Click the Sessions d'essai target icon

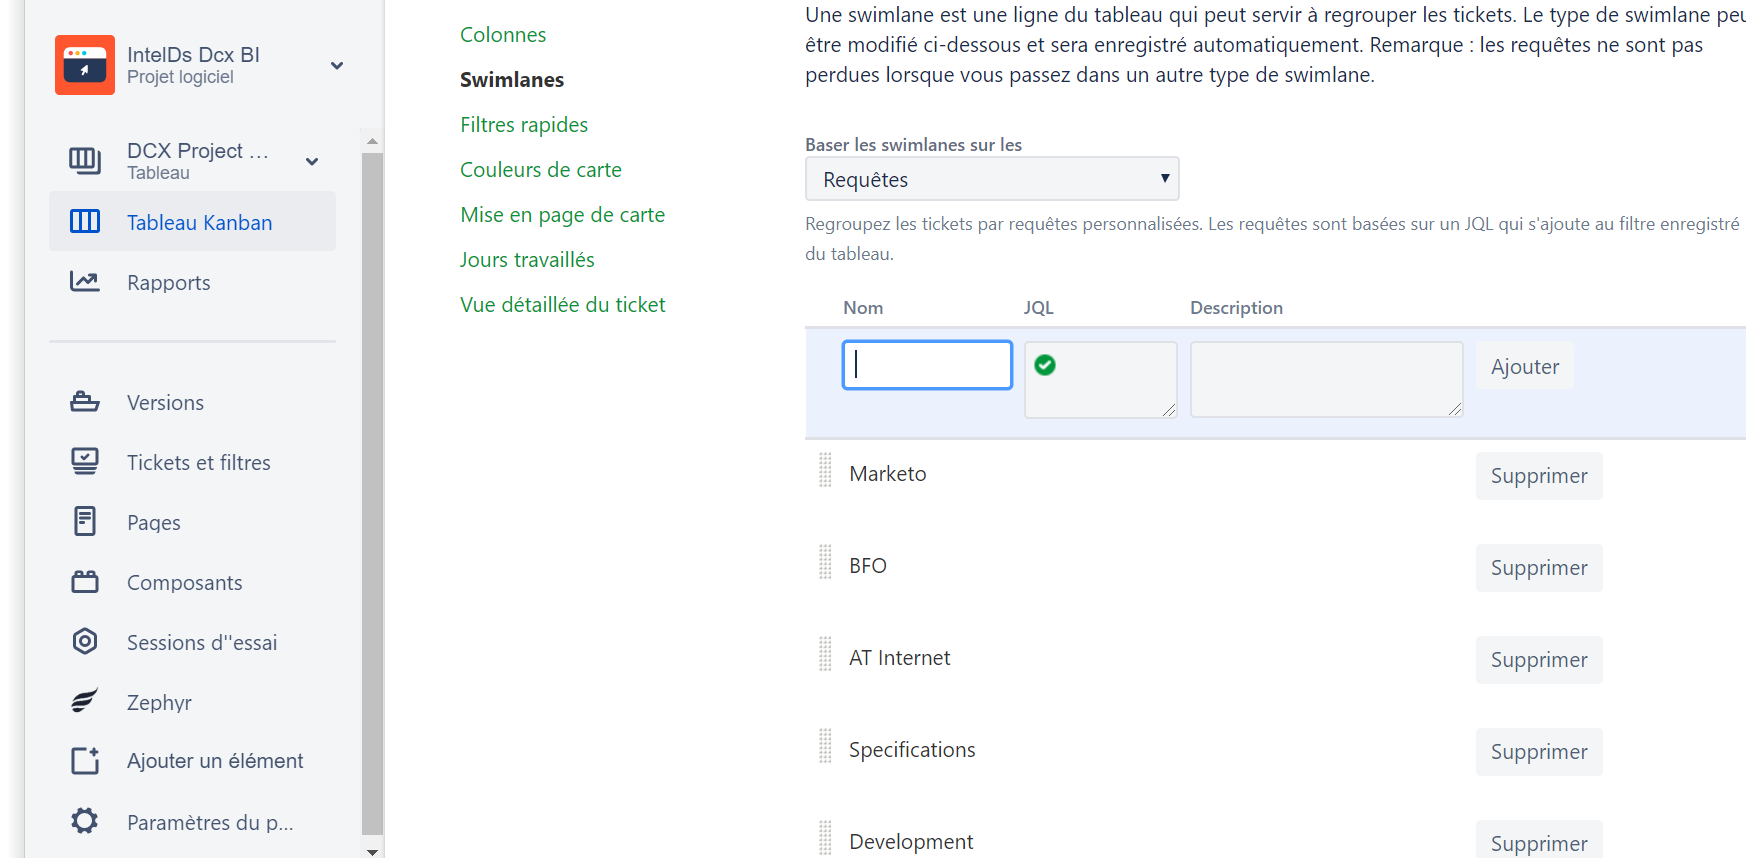coord(85,641)
